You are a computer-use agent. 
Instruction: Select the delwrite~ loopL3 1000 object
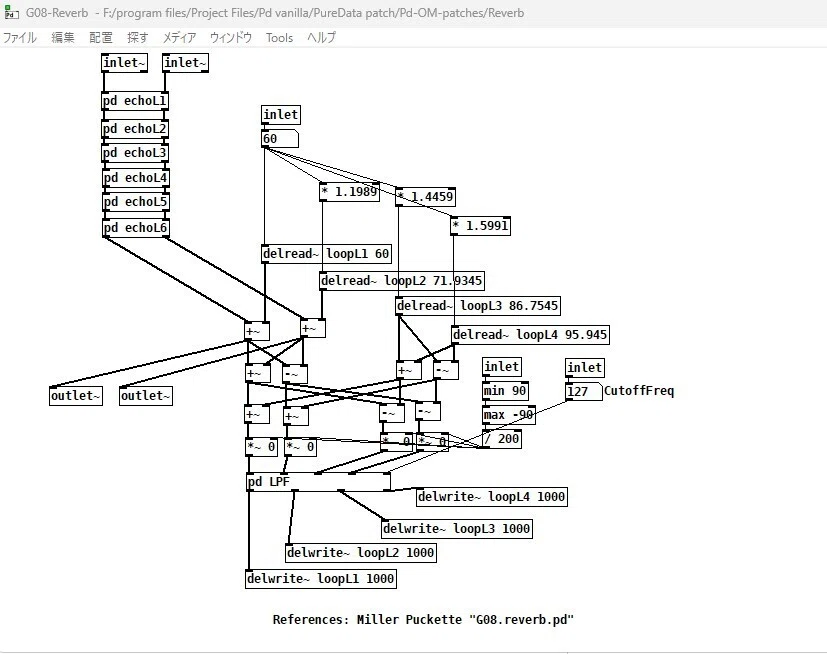457,529
